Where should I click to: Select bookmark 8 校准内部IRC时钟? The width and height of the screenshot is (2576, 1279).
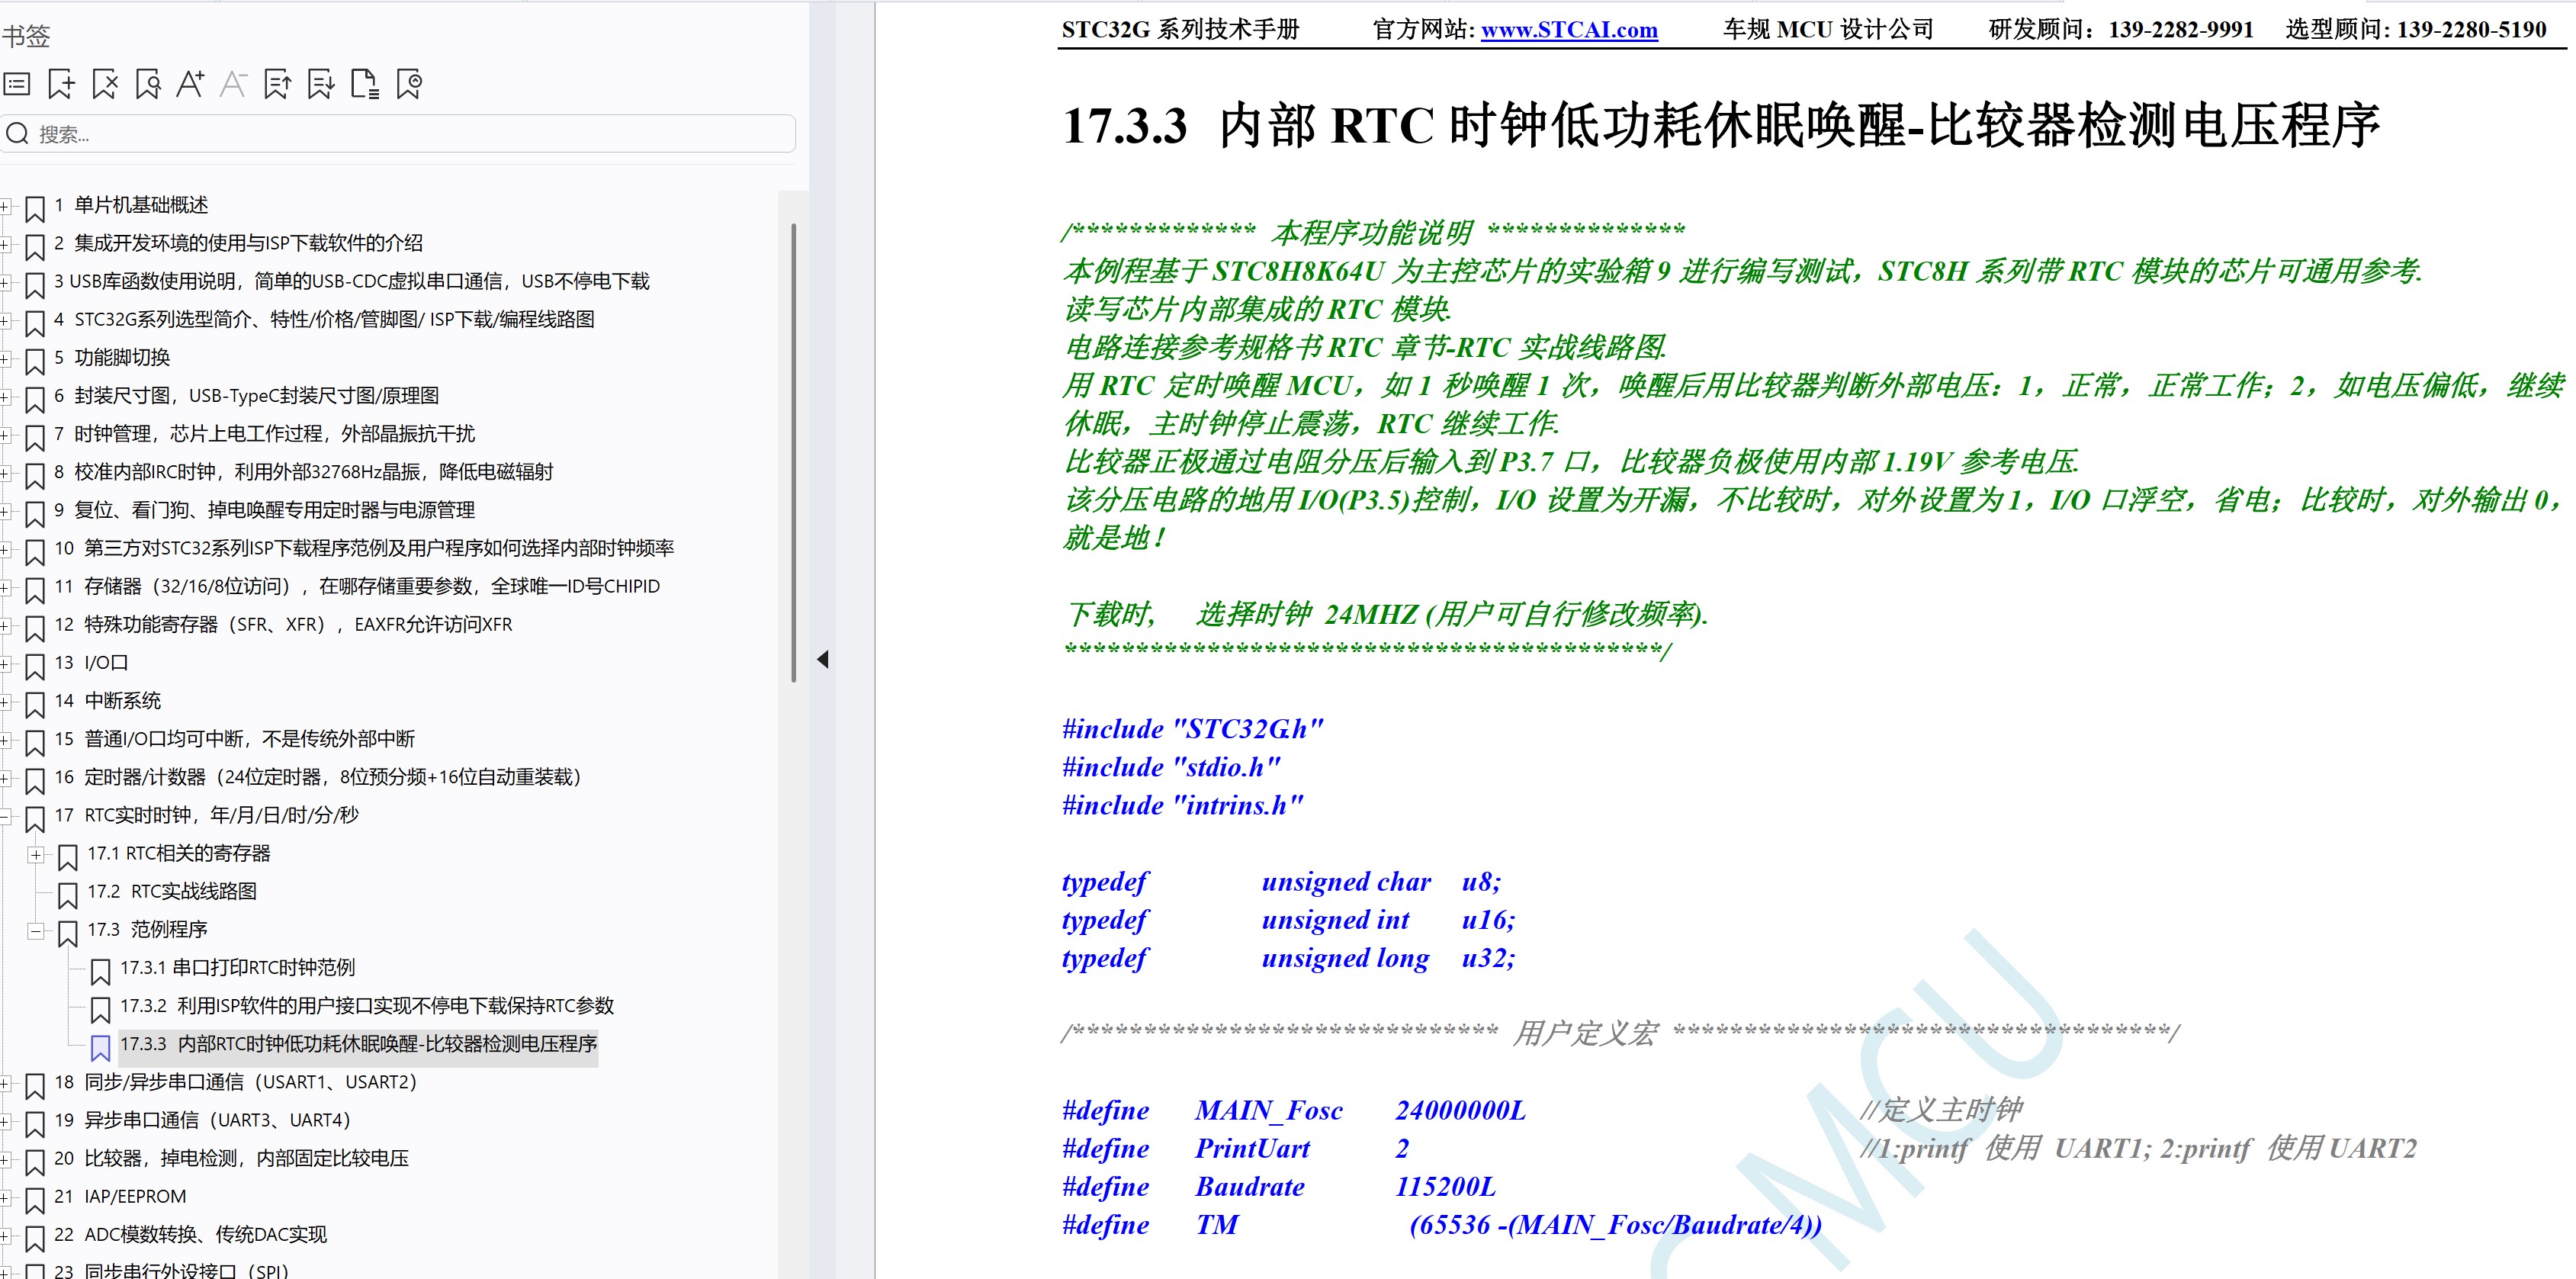coord(303,471)
